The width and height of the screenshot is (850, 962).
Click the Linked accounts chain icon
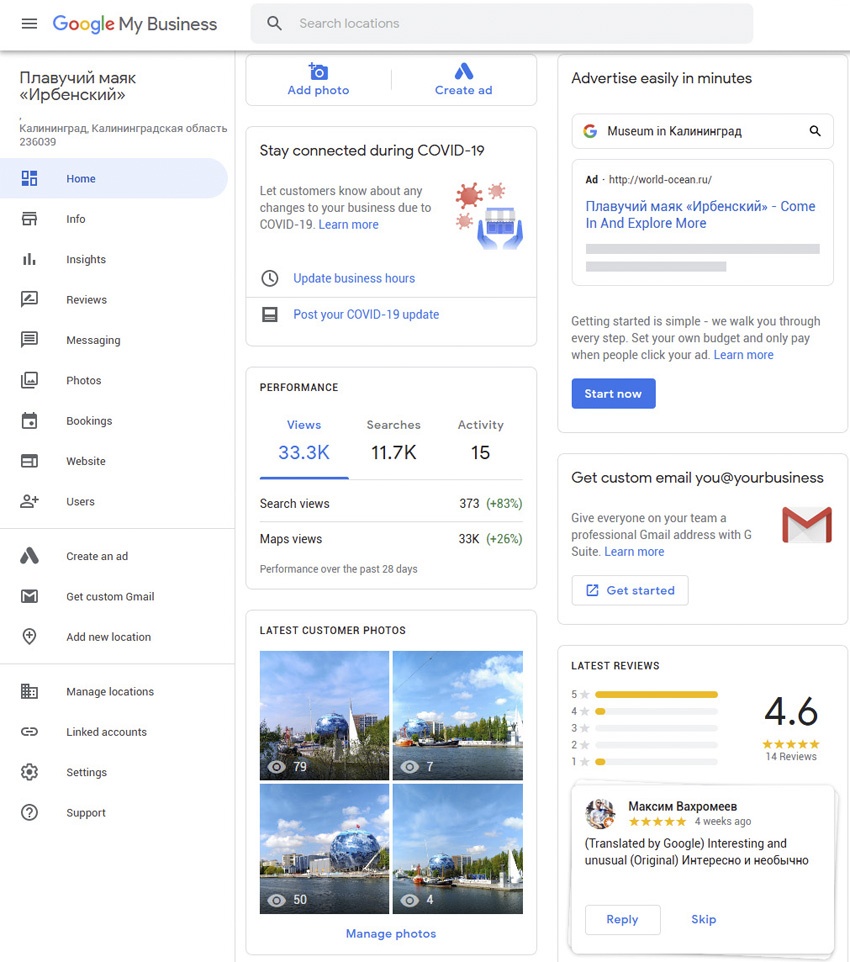click(x=29, y=731)
